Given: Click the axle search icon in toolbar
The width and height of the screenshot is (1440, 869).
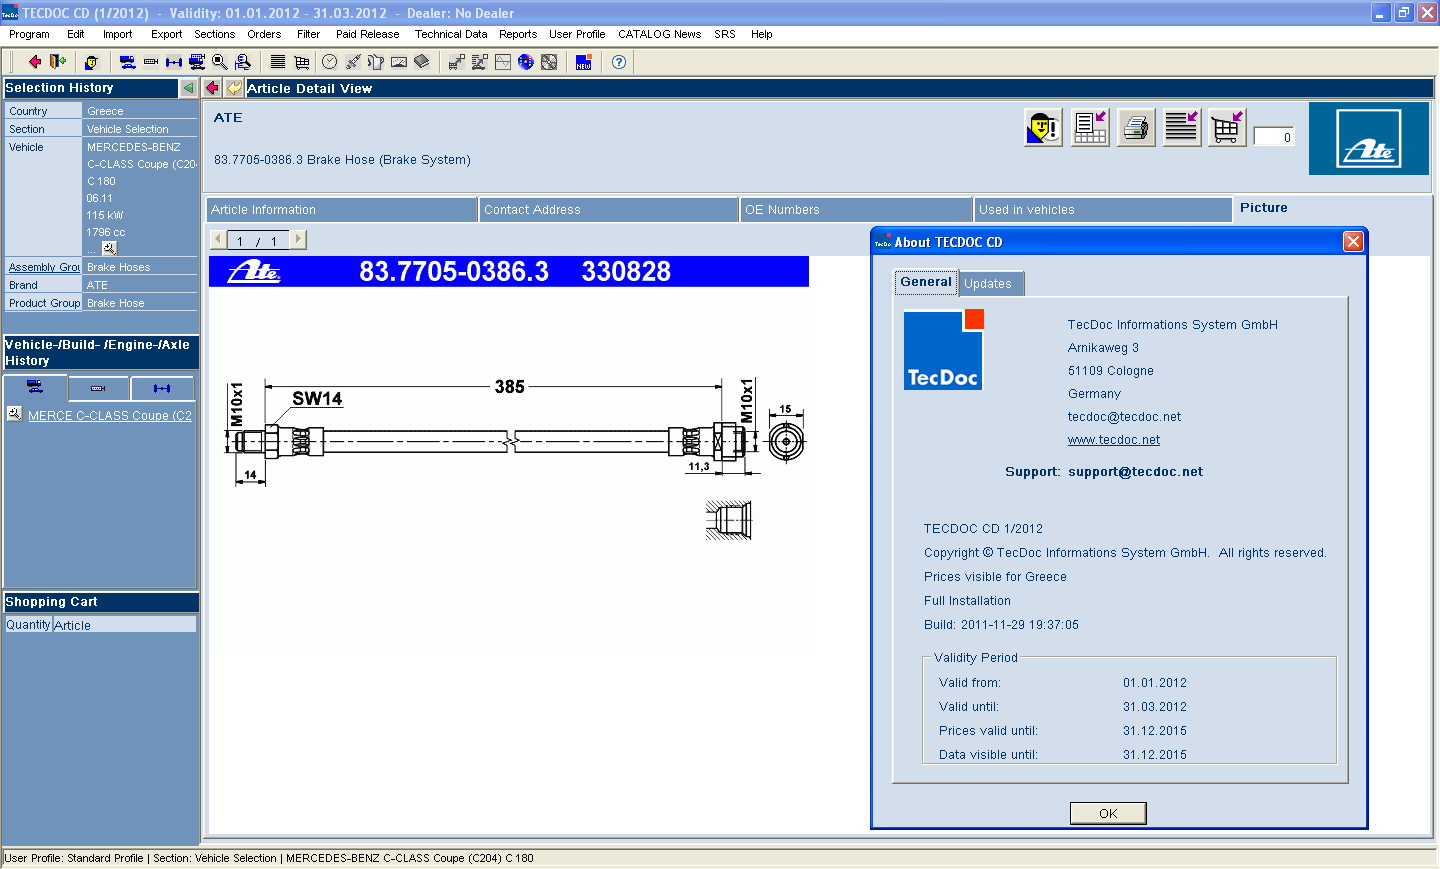Looking at the screenshot, I should [174, 62].
